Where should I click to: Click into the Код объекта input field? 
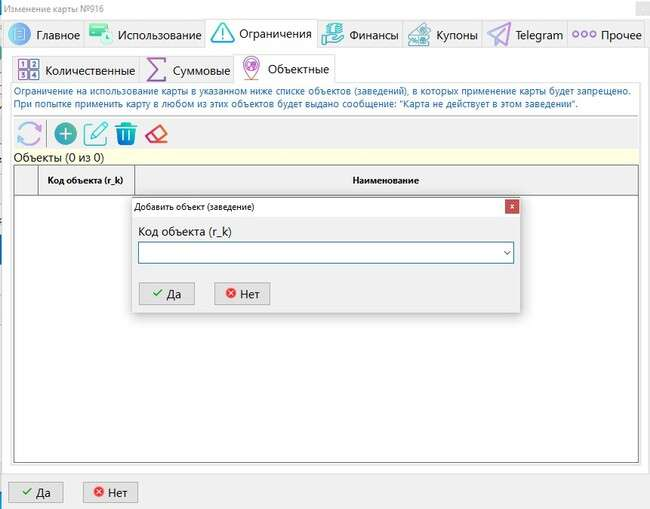coord(320,254)
